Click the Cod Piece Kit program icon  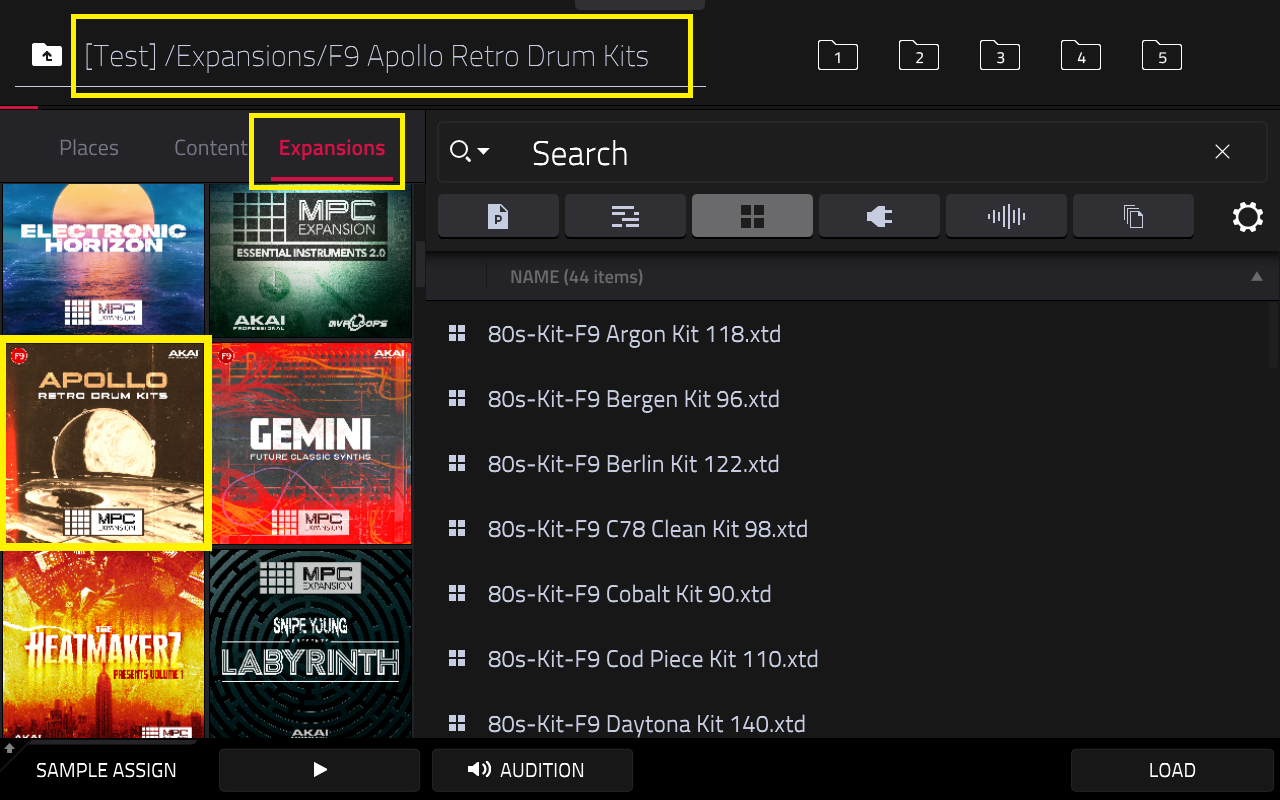[457, 659]
